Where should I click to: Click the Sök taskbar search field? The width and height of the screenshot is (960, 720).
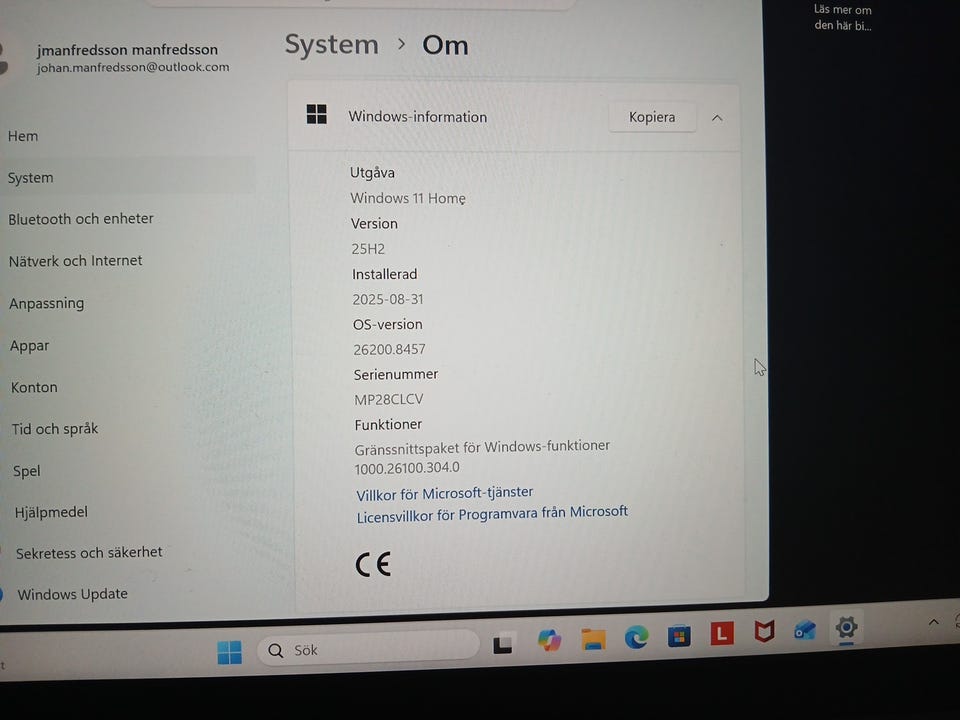point(367,648)
